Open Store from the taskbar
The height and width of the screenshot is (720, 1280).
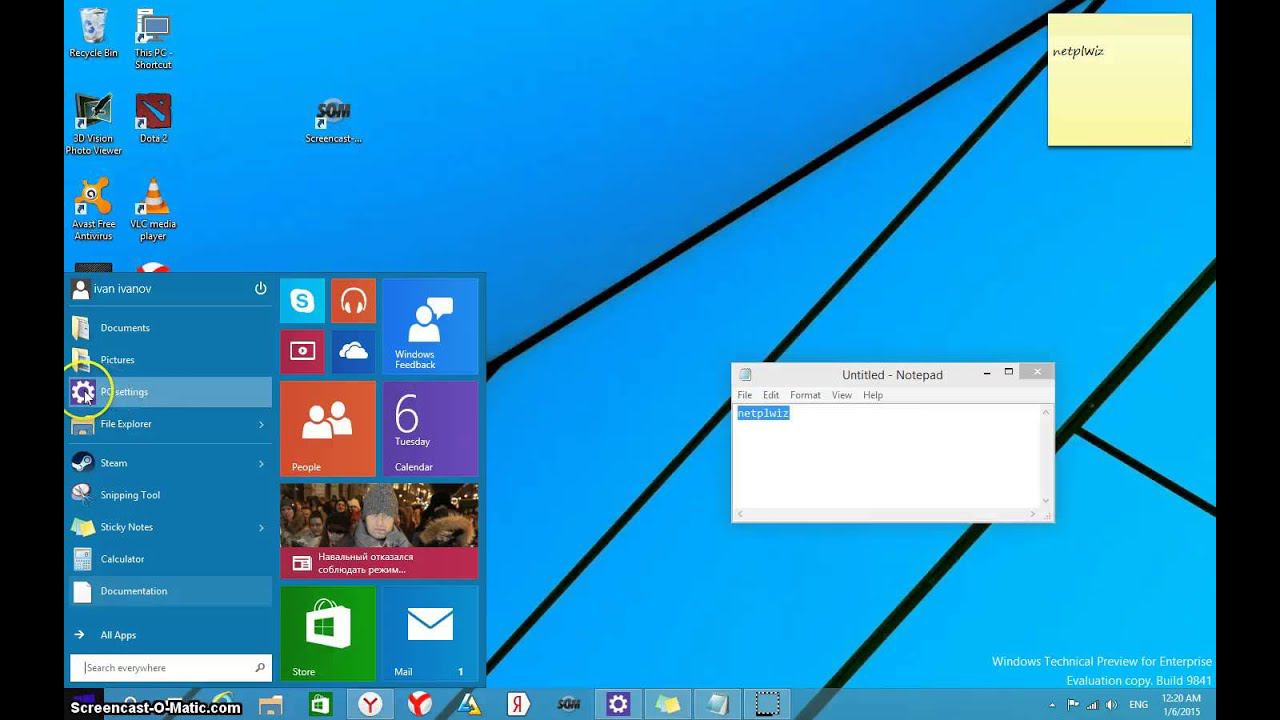[x=320, y=704]
